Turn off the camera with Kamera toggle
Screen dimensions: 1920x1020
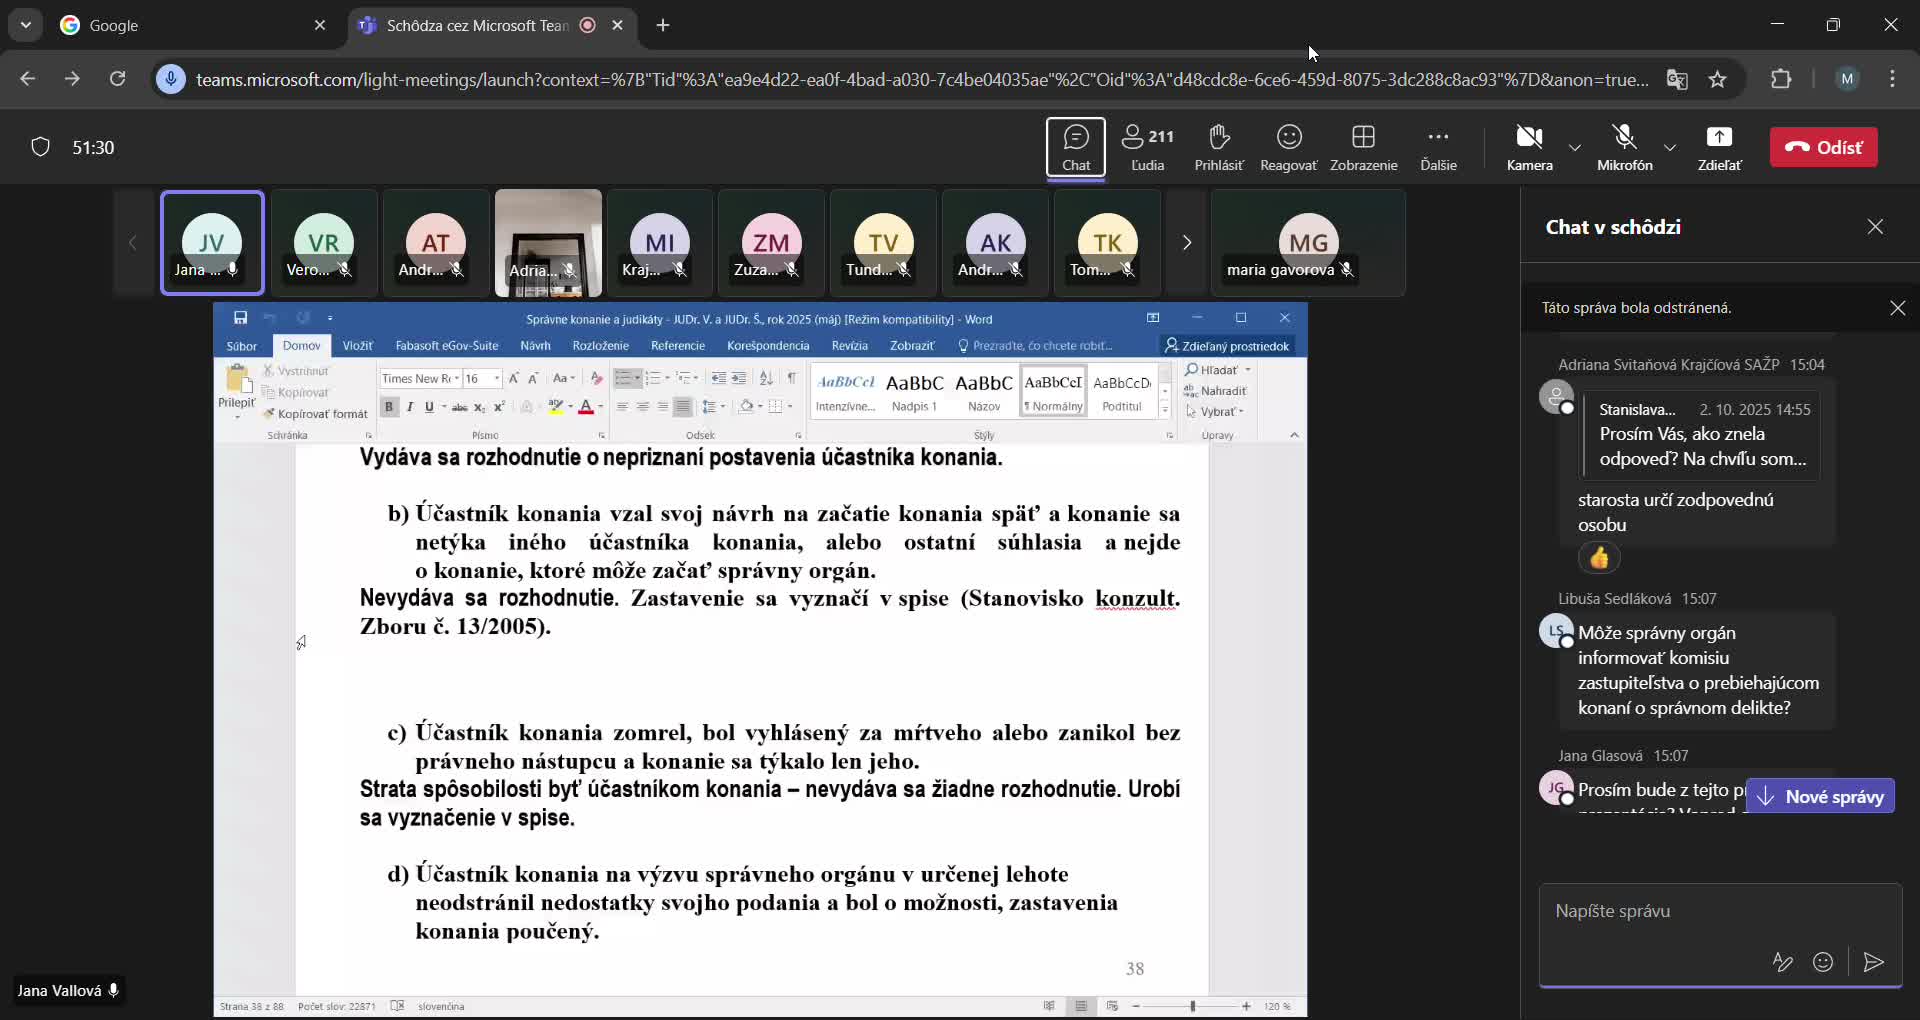(x=1530, y=147)
